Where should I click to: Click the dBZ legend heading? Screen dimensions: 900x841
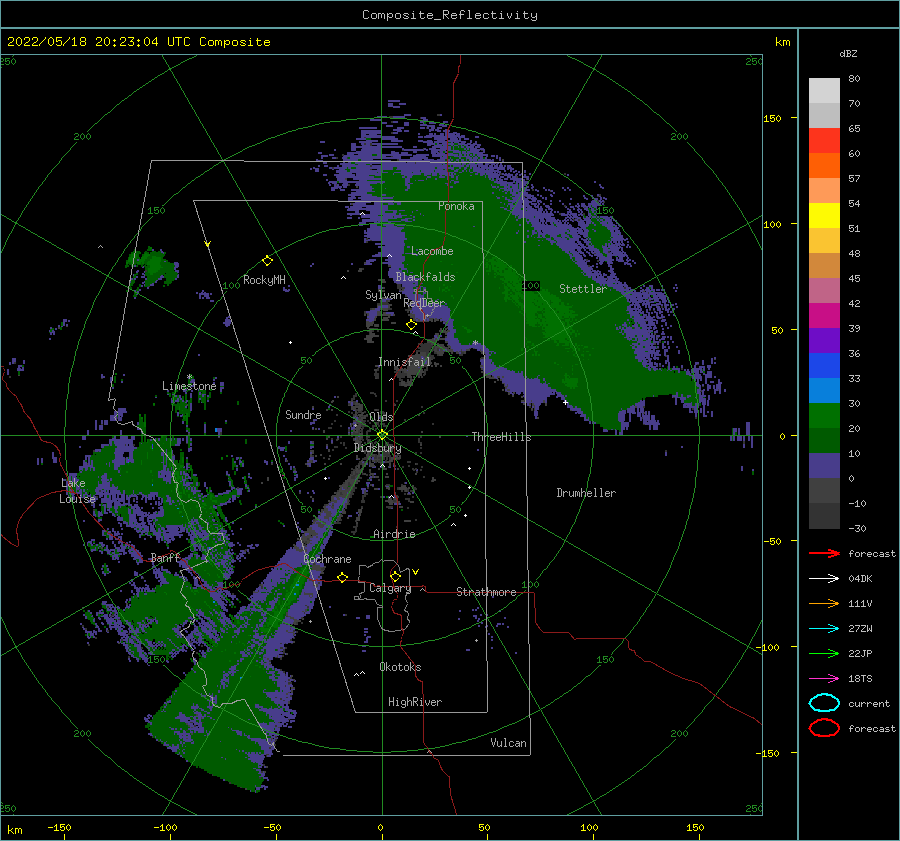coord(848,53)
